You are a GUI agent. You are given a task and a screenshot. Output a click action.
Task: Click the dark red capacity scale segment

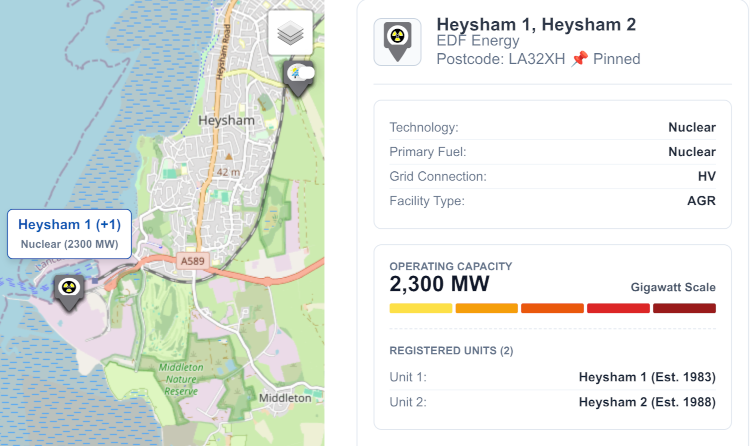coord(684,308)
